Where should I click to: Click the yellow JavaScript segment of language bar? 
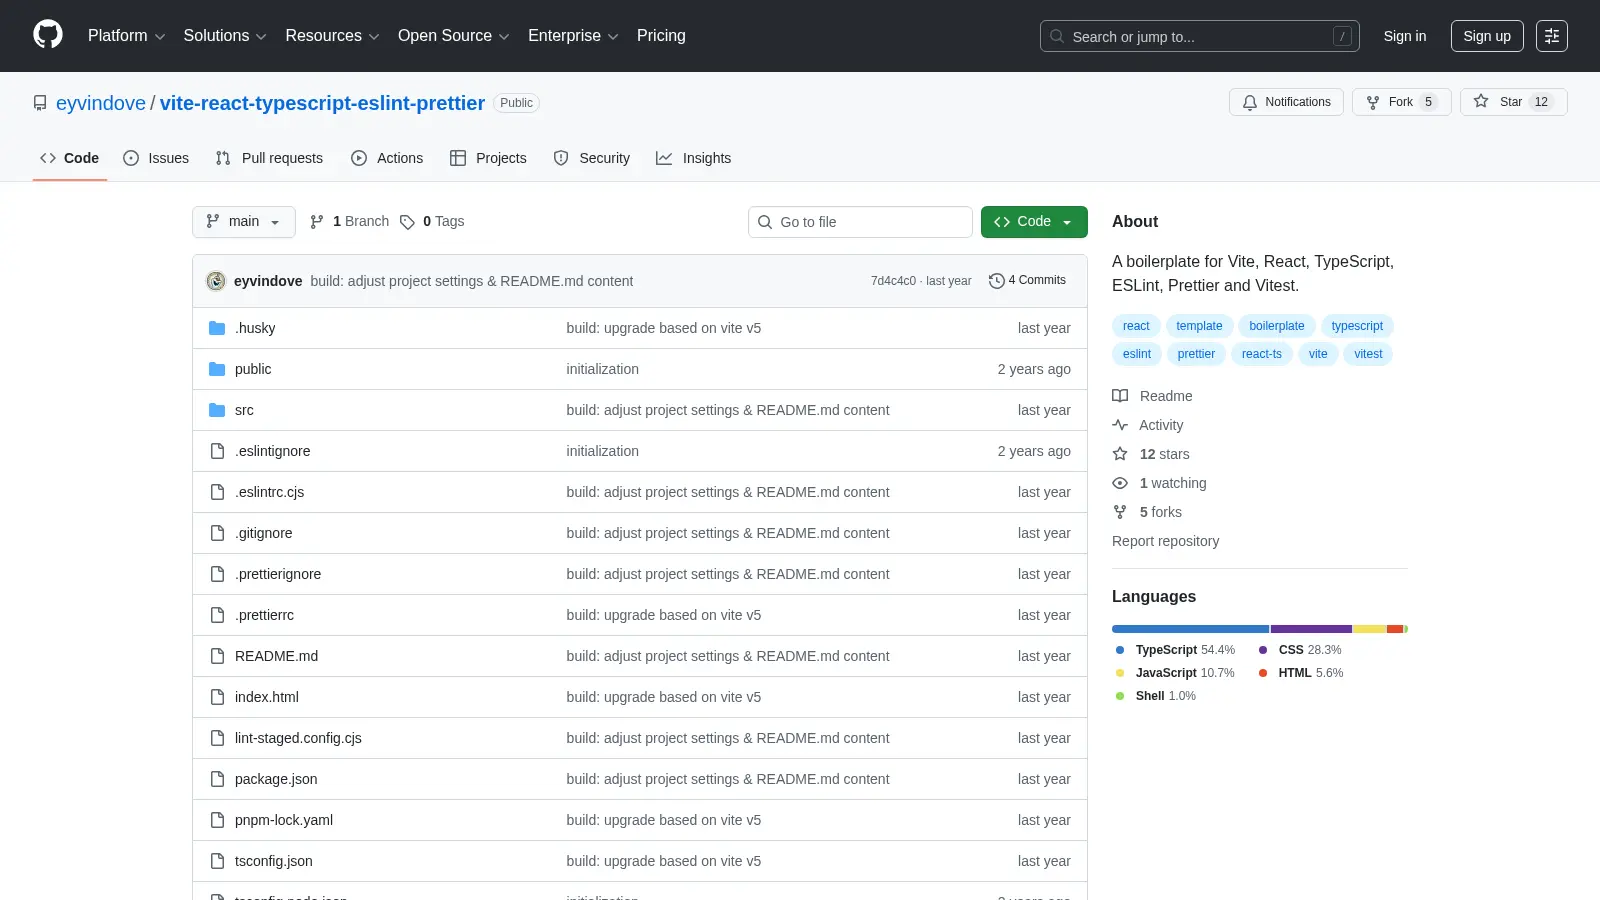pos(1369,629)
